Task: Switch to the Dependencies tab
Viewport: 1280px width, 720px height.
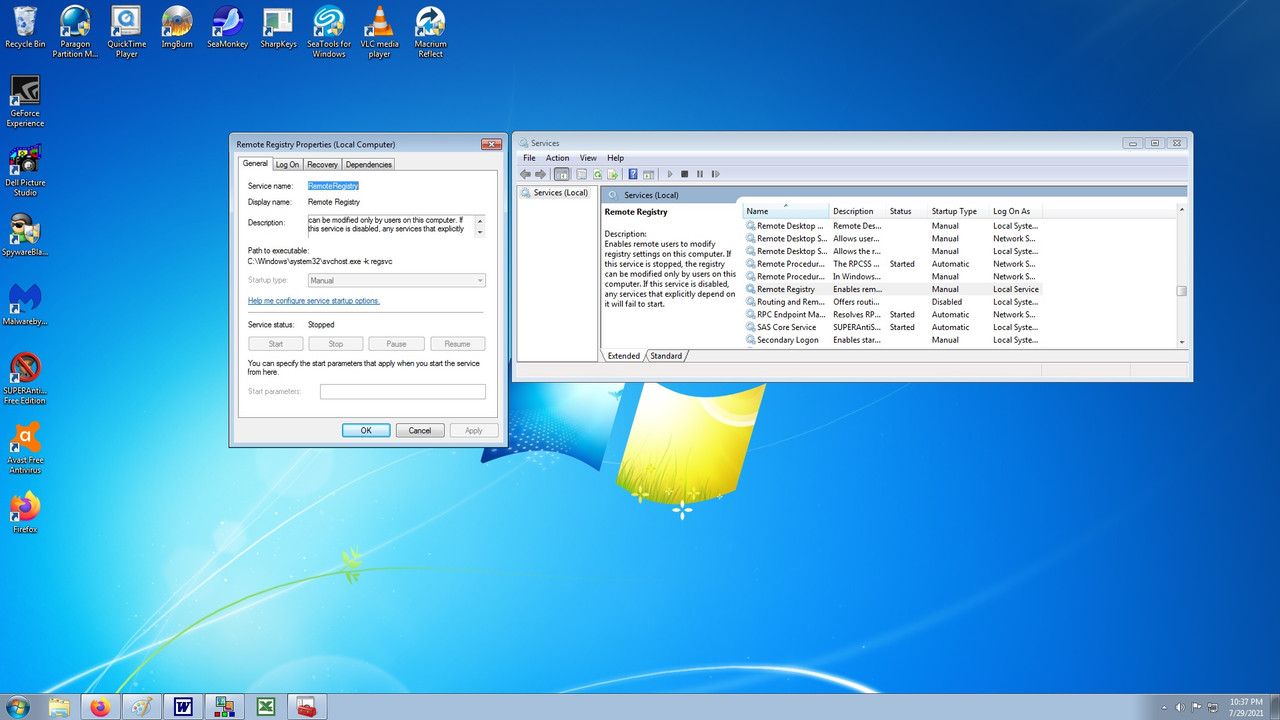Action: pyautogui.click(x=369, y=164)
